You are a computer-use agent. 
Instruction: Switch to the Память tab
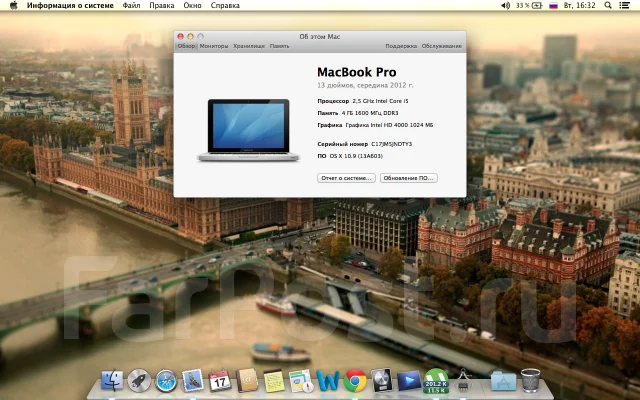pos(280,46)
